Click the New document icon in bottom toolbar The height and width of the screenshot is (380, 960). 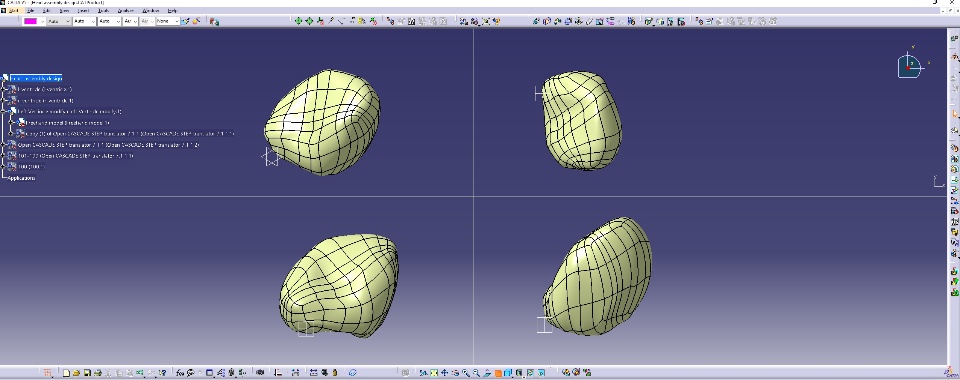coord(66,372)
